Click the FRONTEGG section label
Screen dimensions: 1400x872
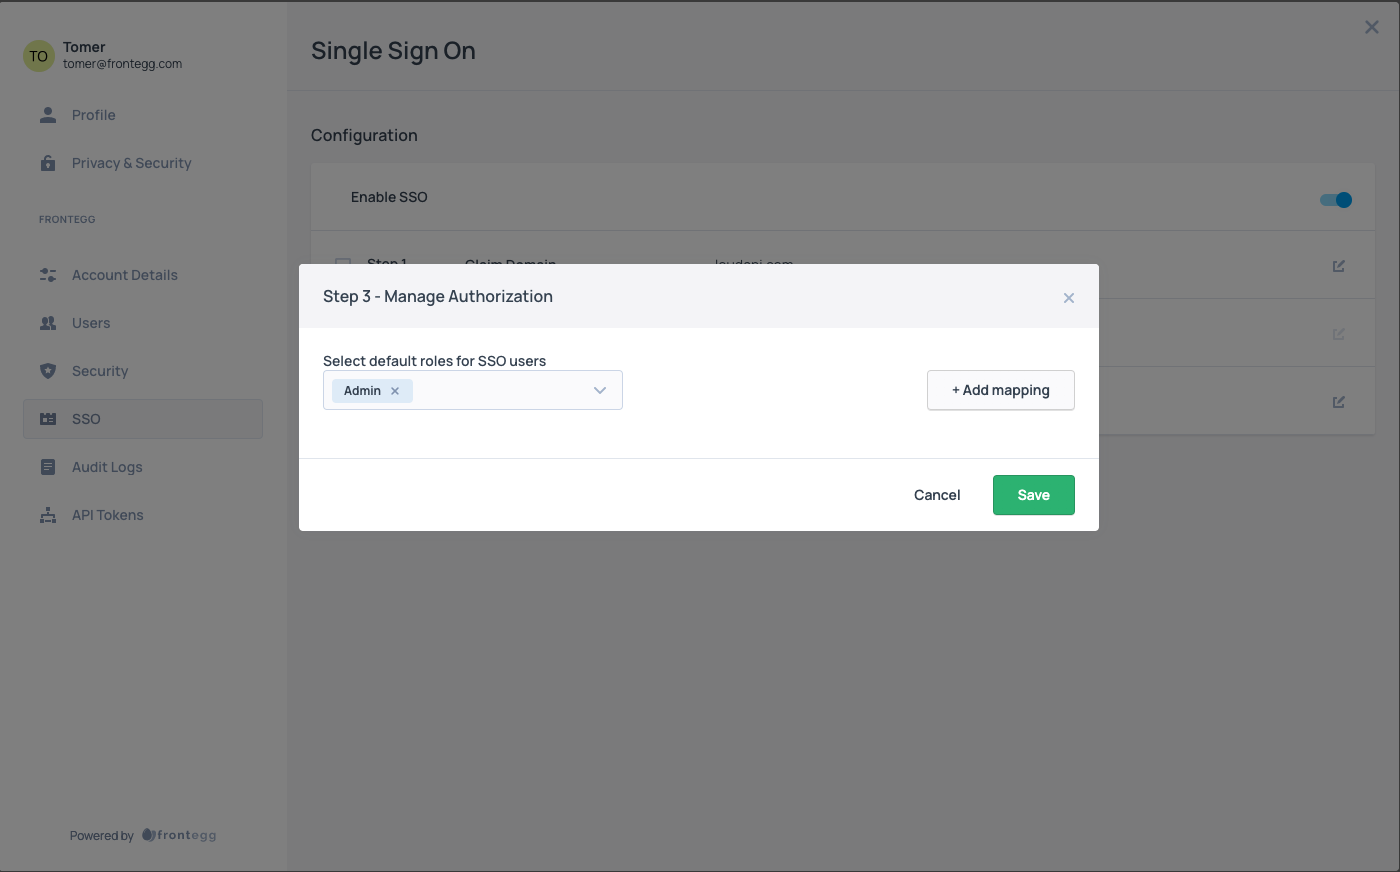[67, 219]
